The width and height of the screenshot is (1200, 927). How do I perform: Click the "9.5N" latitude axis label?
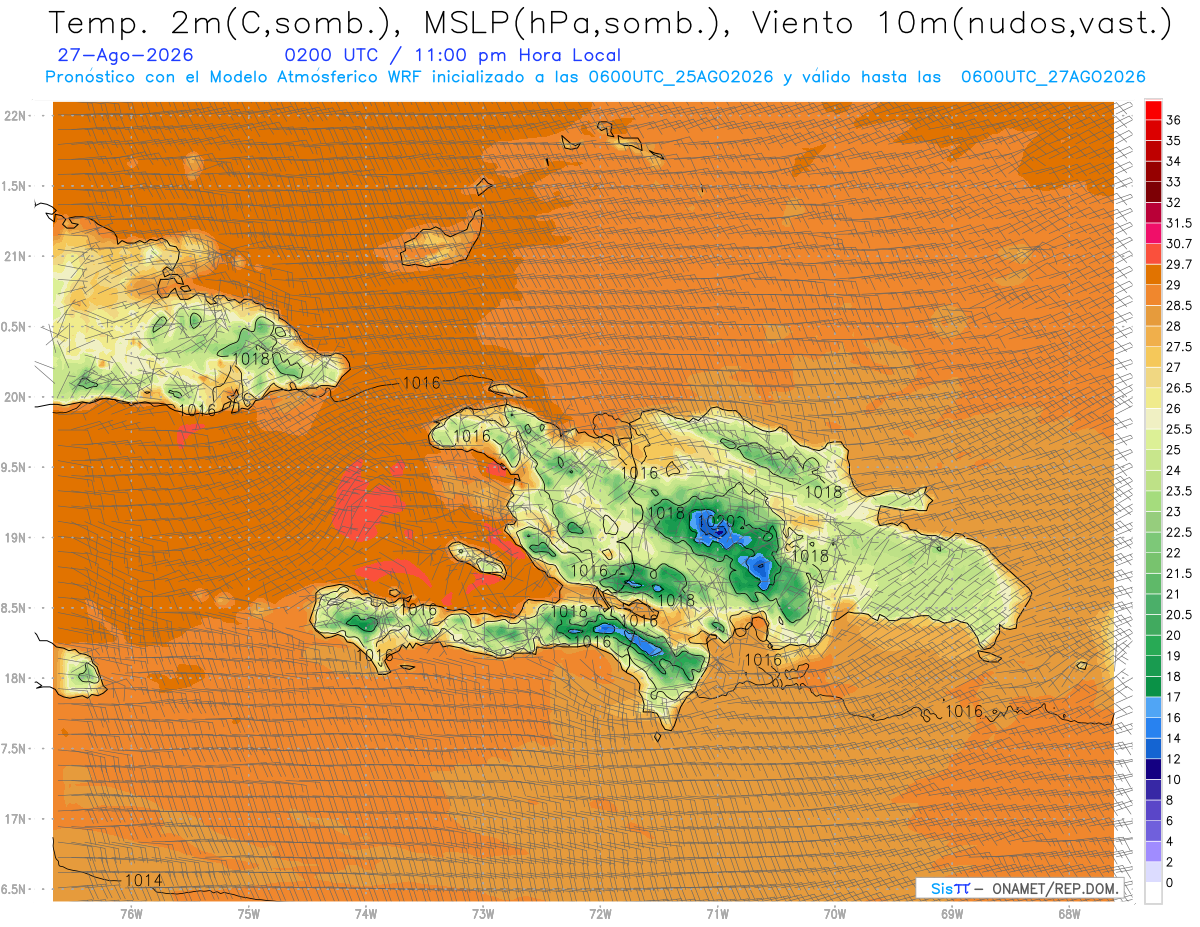[15, 467]
